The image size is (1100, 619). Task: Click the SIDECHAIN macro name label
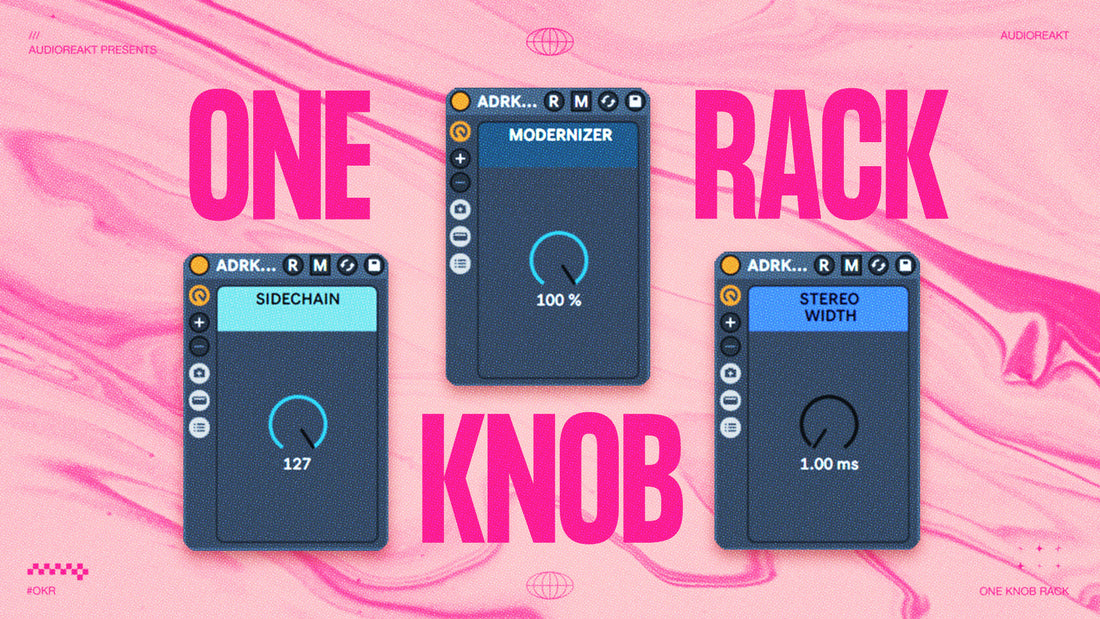click(x=297, y=299)
